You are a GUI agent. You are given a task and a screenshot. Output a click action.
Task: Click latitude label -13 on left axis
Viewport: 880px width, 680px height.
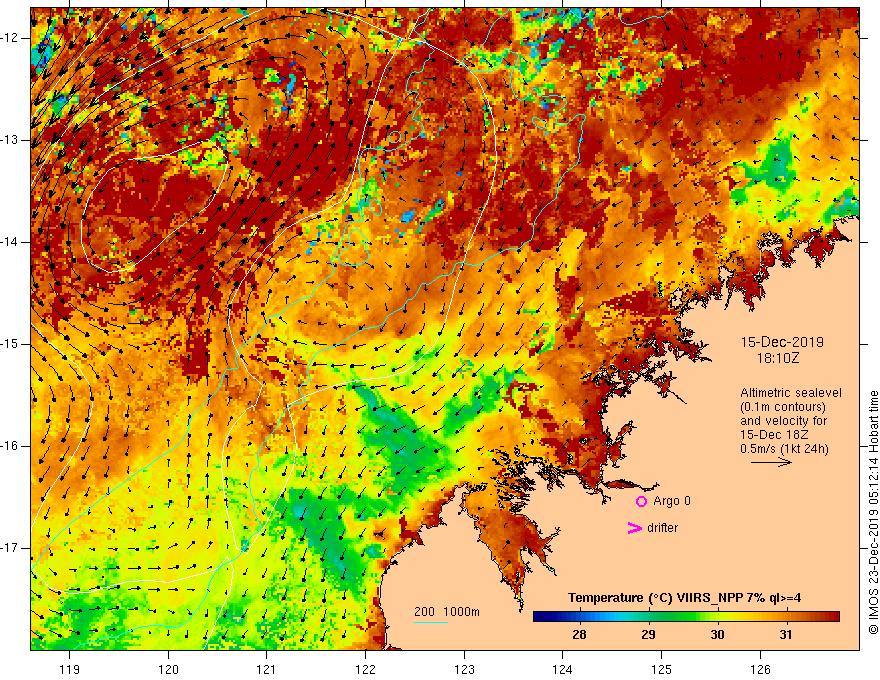pyautogui.click(x=10, y=140)
